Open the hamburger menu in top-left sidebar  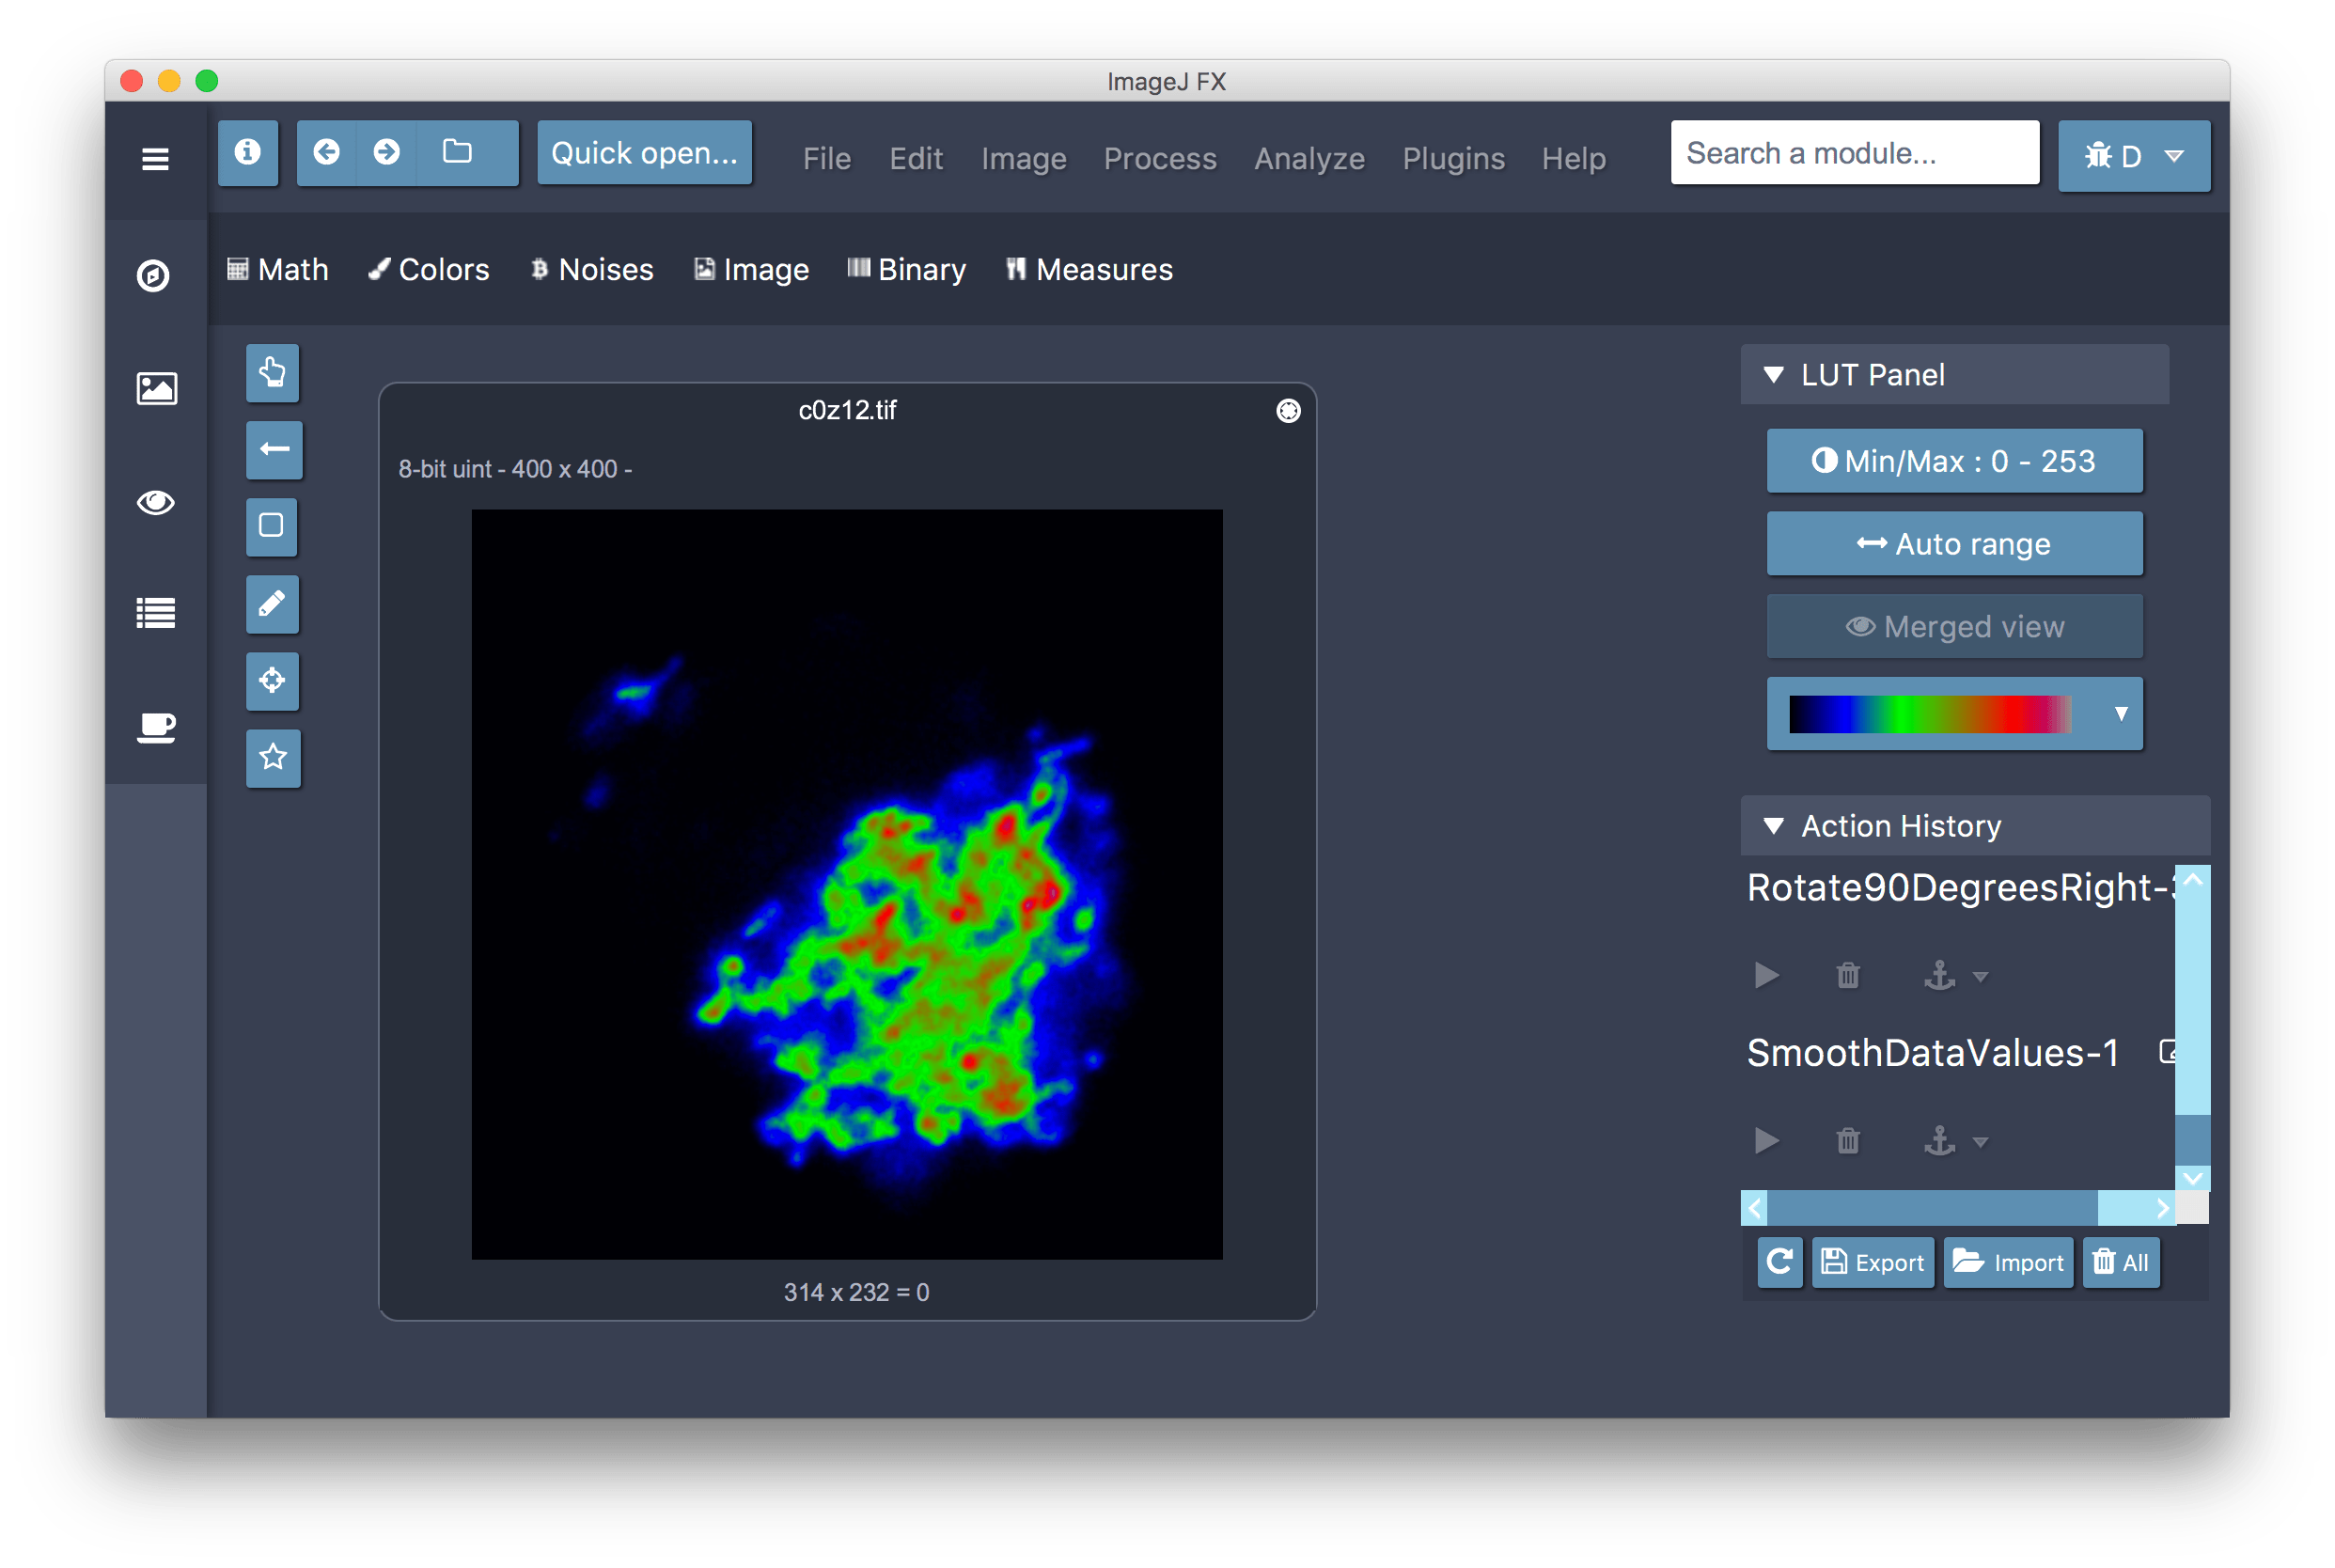[156, 159]
